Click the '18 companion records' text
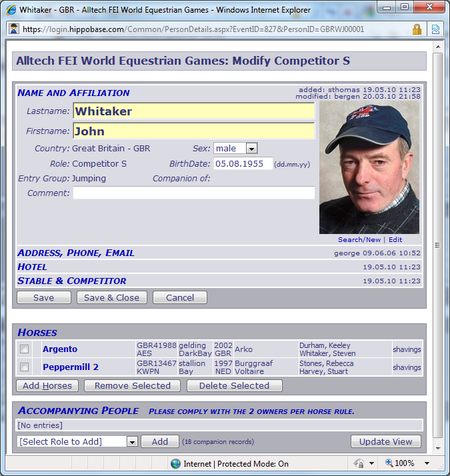 [218, 442]
